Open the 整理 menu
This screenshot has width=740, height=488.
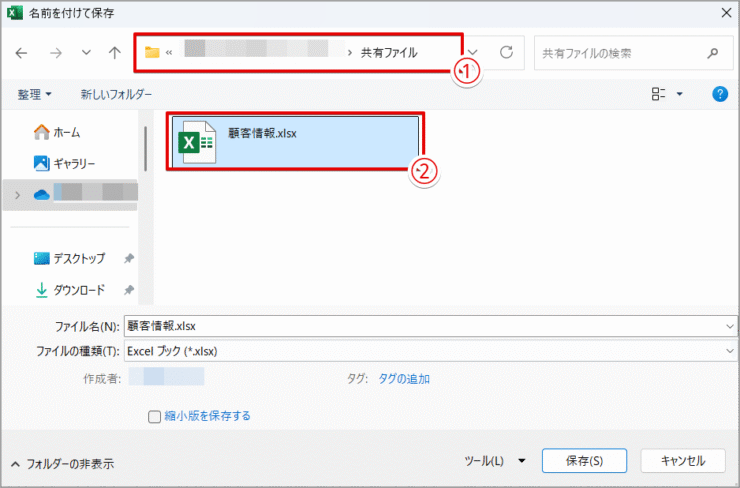[34, 94]
